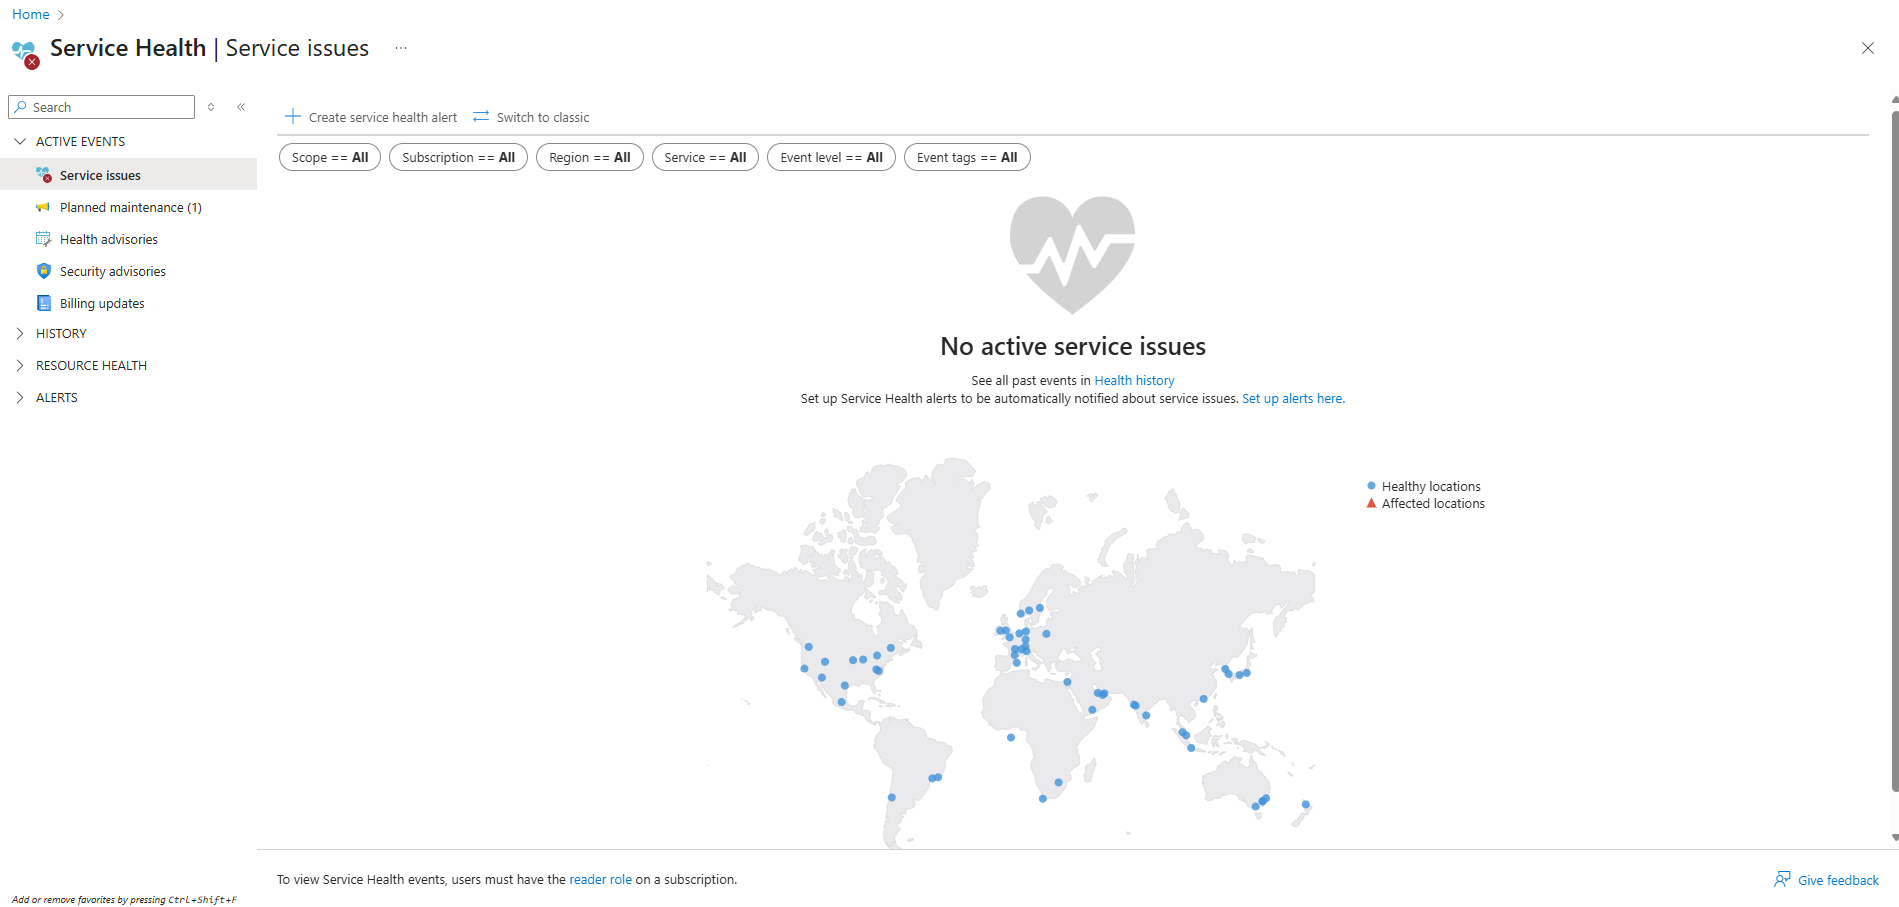The width and height of the screenshot is (1899, 907).
Task: Open the Service == All filter
Action: [705, 157]
